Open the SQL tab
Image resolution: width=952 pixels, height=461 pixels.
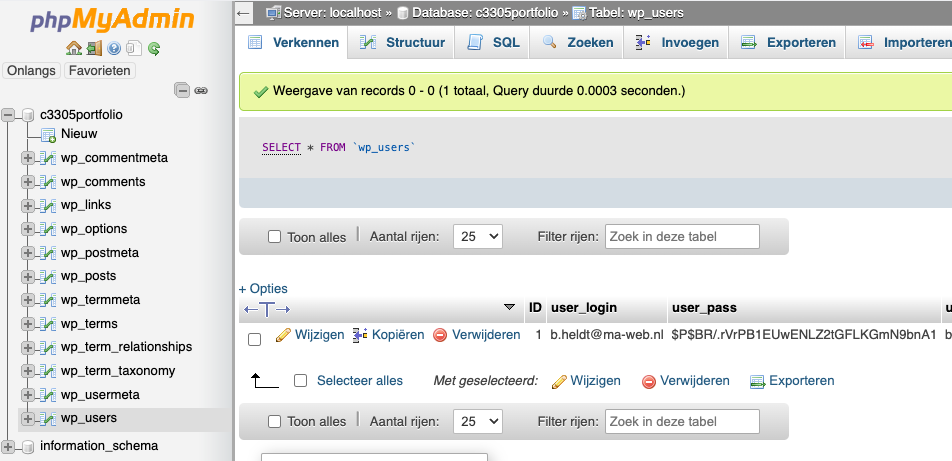[492, 43]
